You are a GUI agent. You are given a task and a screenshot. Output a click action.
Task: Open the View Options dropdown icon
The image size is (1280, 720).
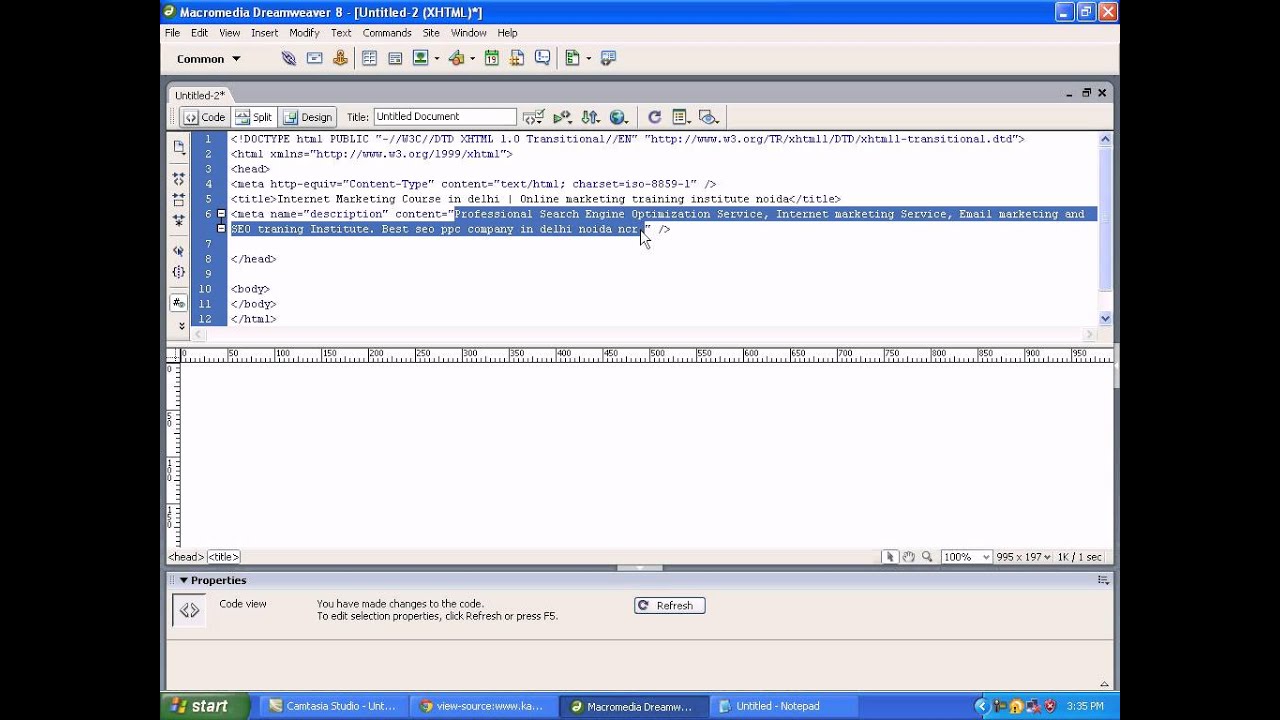(683, 117)
